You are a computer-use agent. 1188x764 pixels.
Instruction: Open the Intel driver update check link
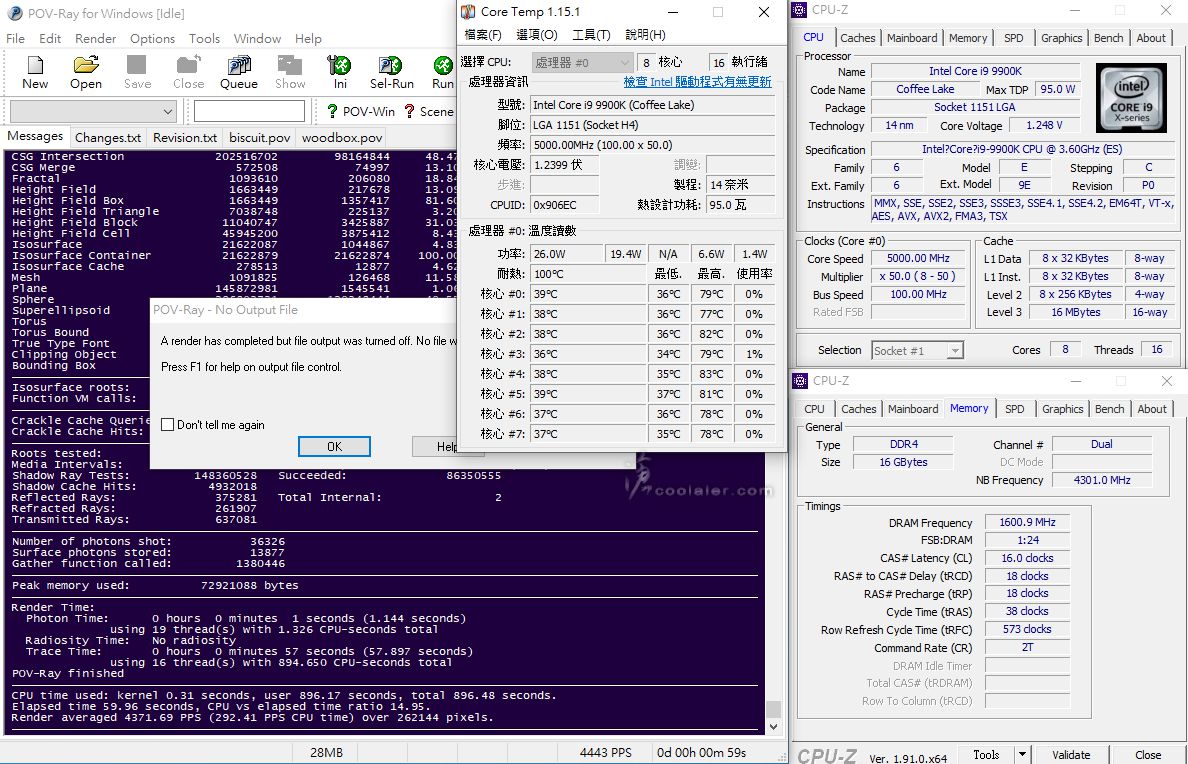(x=697, y=82)
